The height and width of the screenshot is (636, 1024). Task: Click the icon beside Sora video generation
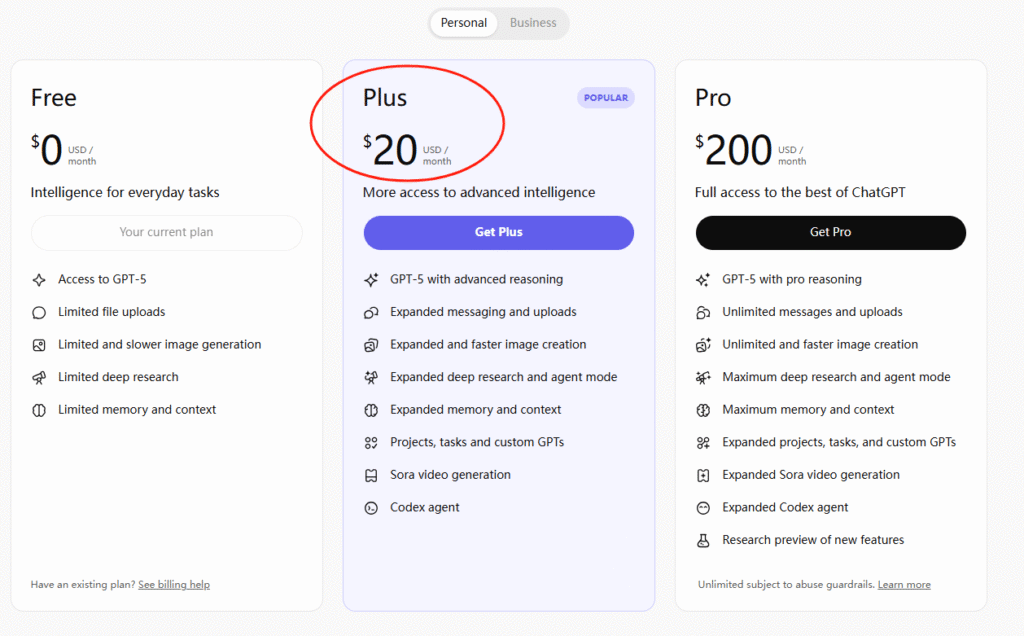coord(371,476)
